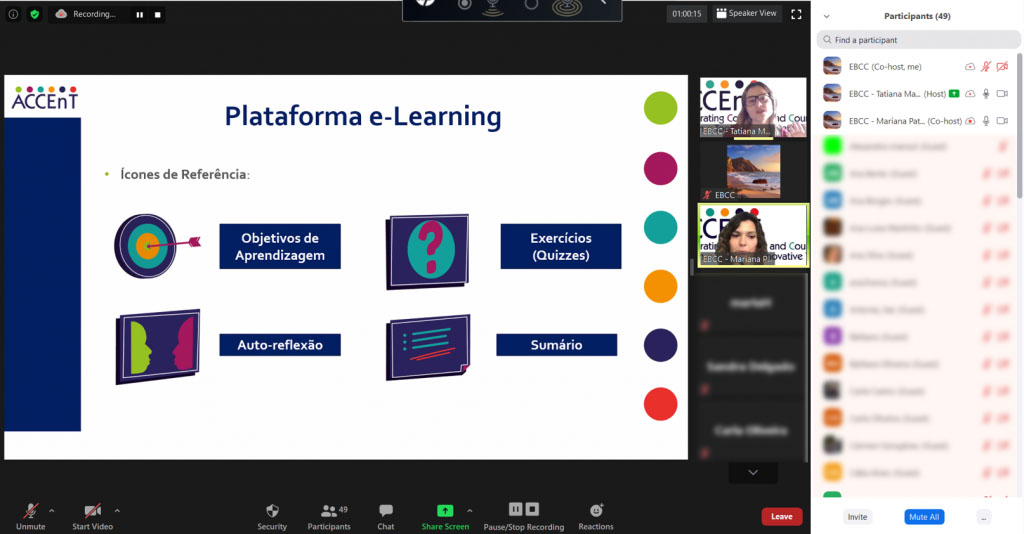Leave the meeting
The height and width of the screenshot is (534, 1024).
[x=781, y=516]
